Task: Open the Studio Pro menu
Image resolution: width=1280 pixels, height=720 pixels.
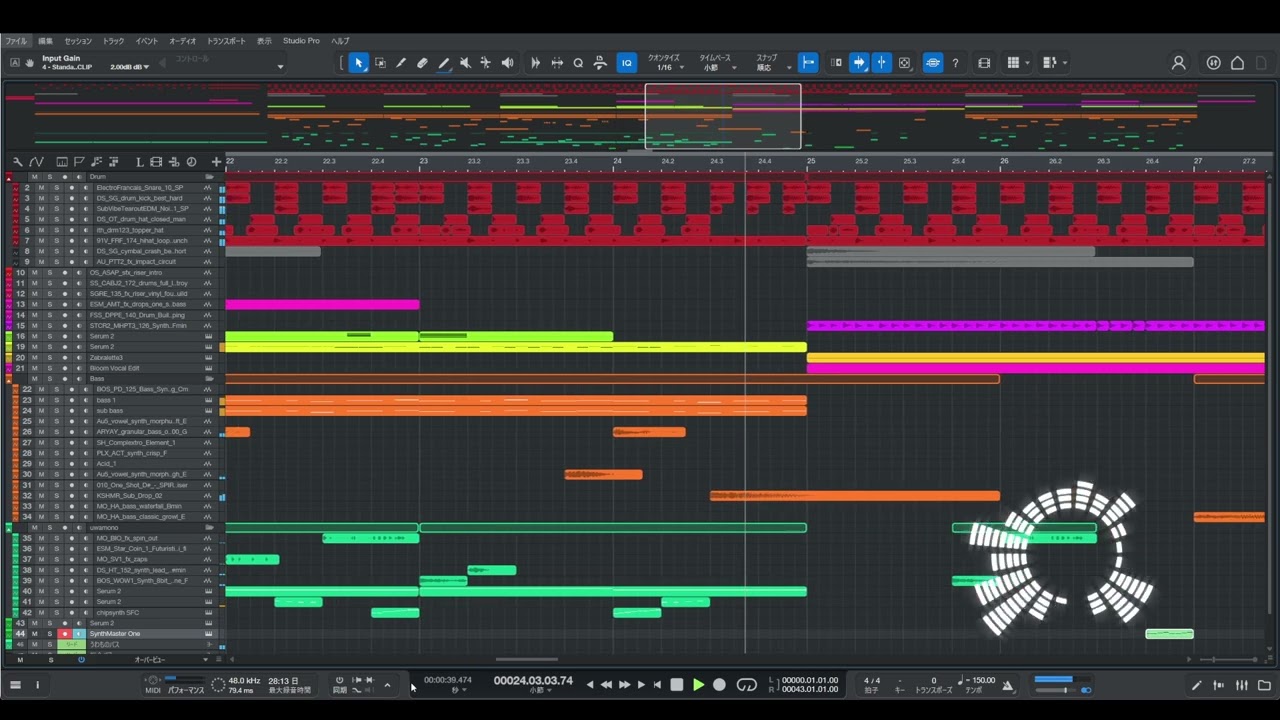Action: 301,41
